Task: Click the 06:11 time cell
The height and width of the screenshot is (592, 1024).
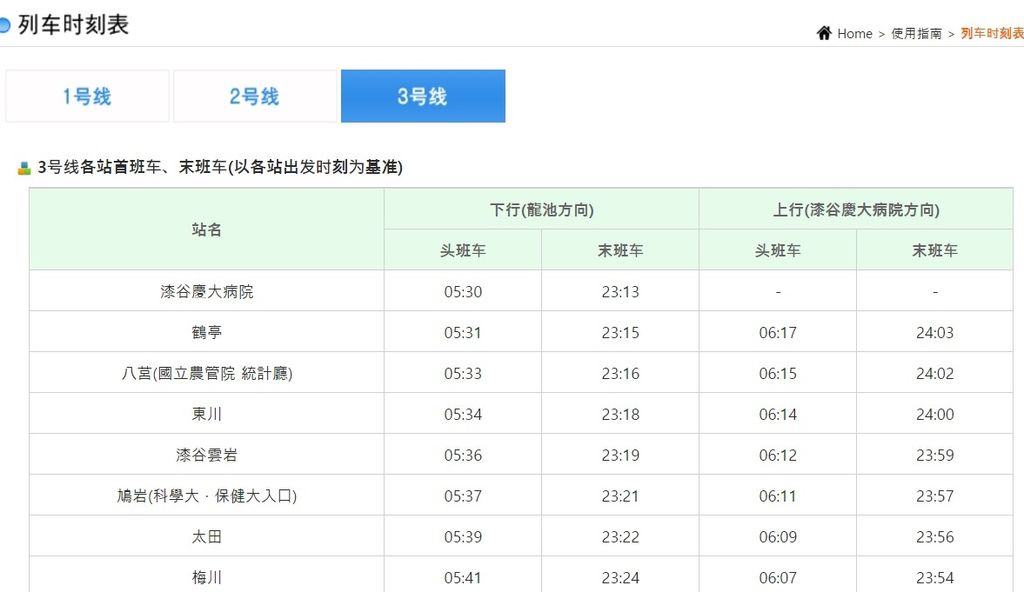Action: 777,496
